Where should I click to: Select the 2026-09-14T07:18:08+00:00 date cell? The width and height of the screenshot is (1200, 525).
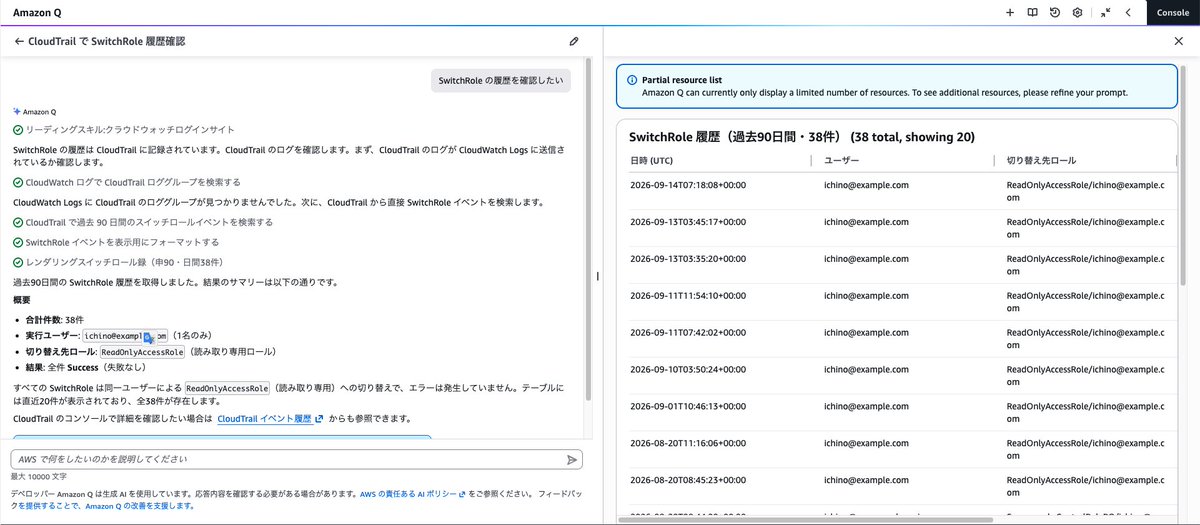688,185
